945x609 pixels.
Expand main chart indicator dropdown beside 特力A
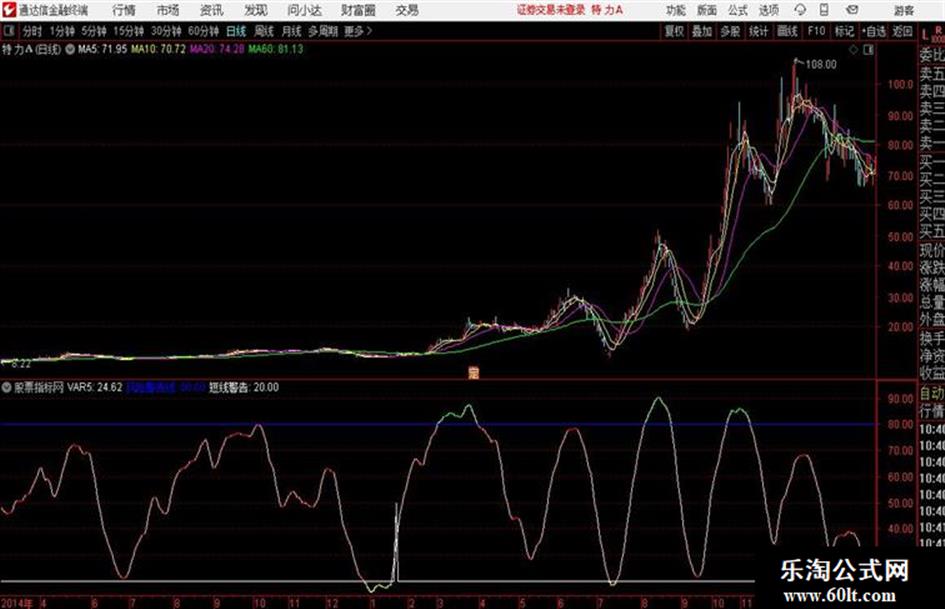(x=70, y=49)
